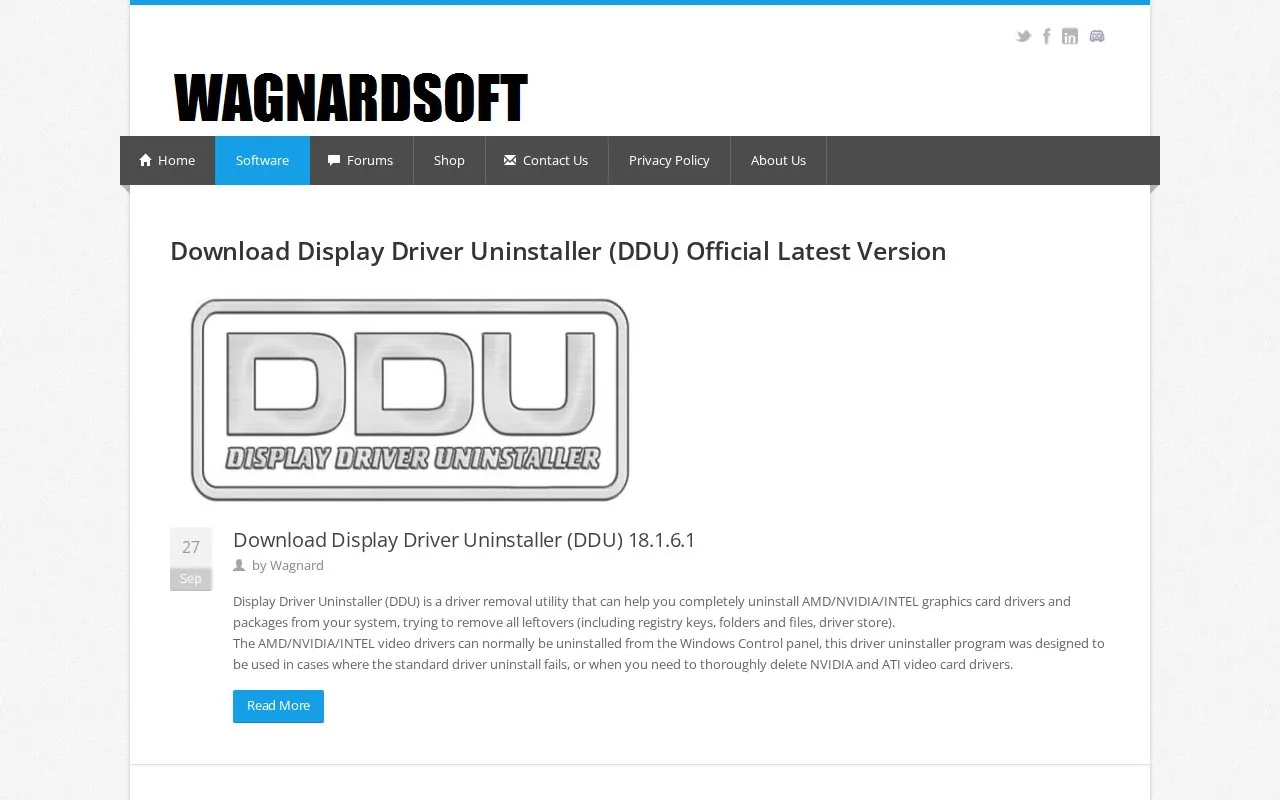Screen dimensions: 1280x800
Task: Open the Twitter social icon
Action: click(1023, 36)
